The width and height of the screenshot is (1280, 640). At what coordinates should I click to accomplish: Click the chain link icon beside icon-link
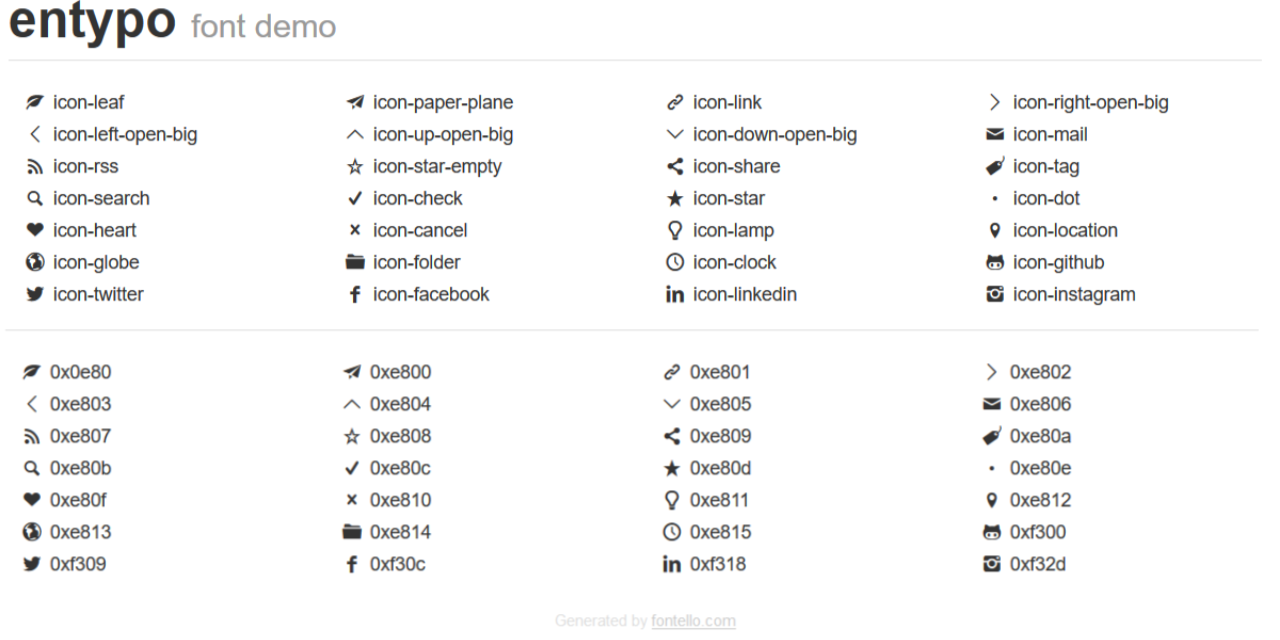click(675, 102)
